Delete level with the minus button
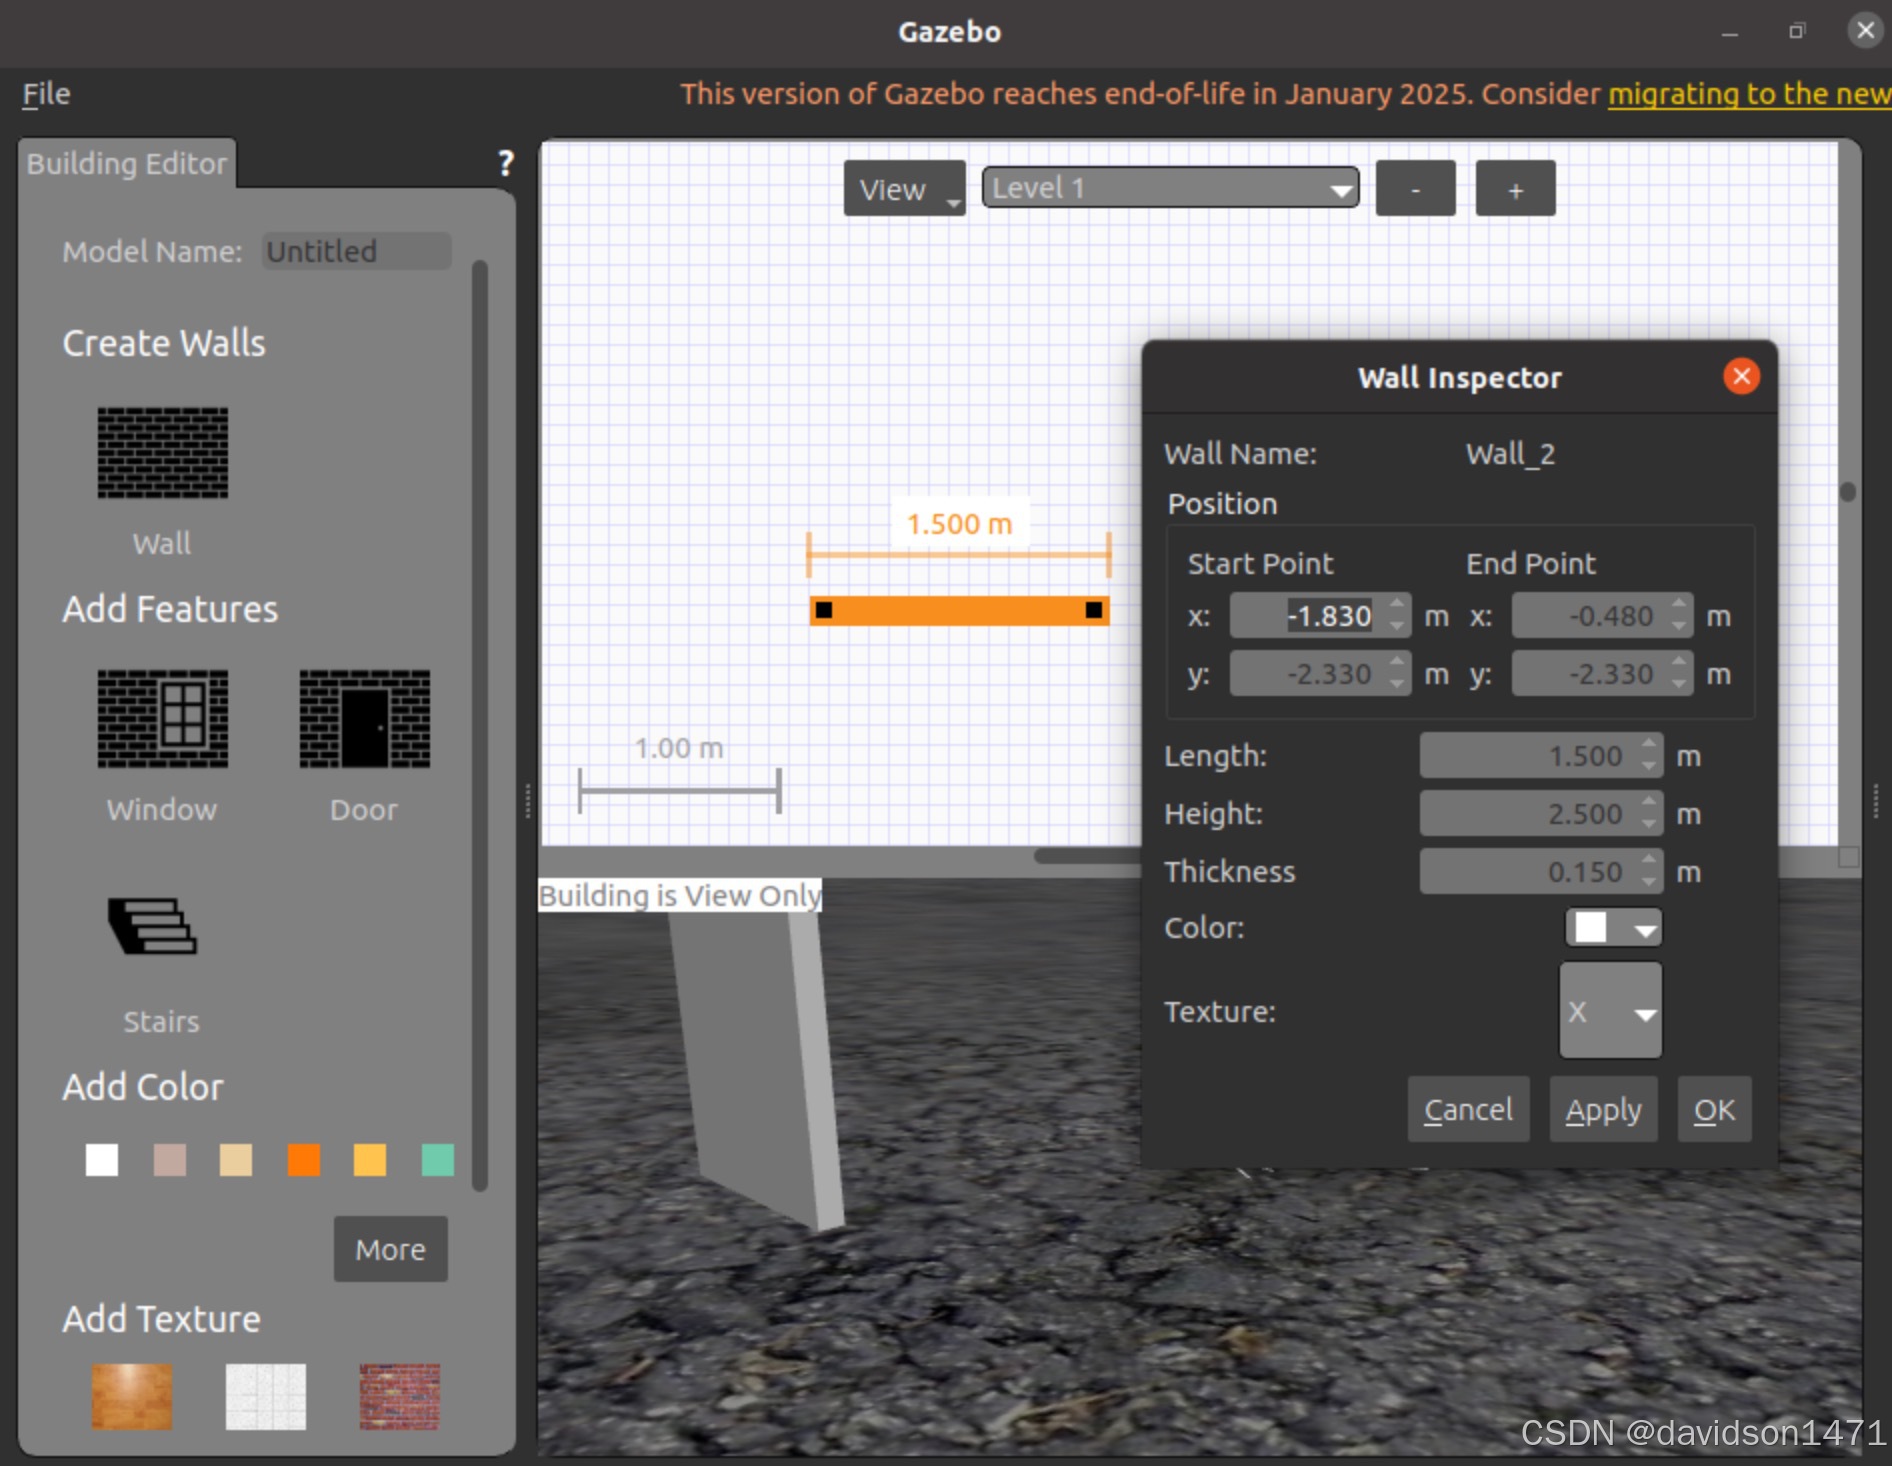Viewport: 1892px width, 1466px height. [x=1415, y=188]
